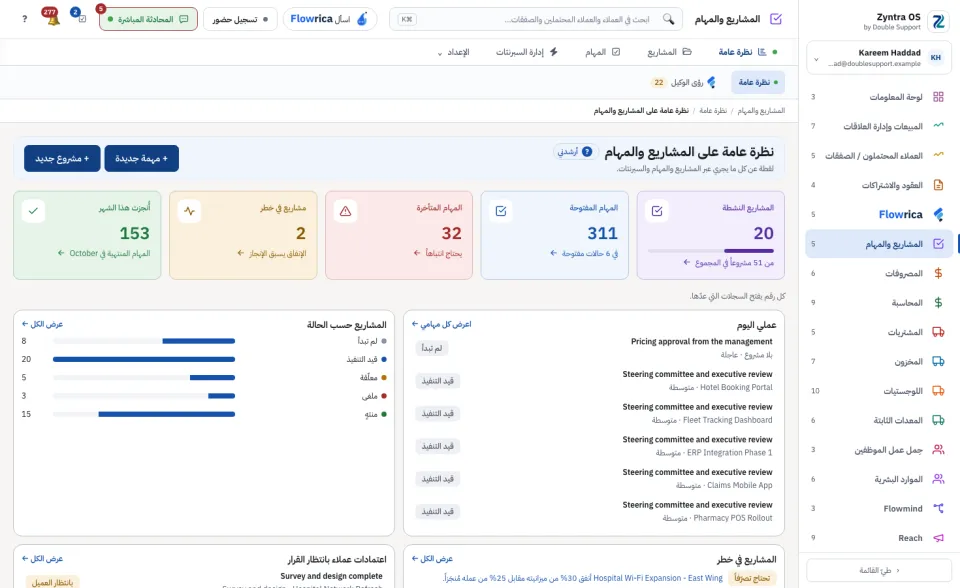Open the Flowrica sidebar icon

pyautogui.click(x=938, y=214)
